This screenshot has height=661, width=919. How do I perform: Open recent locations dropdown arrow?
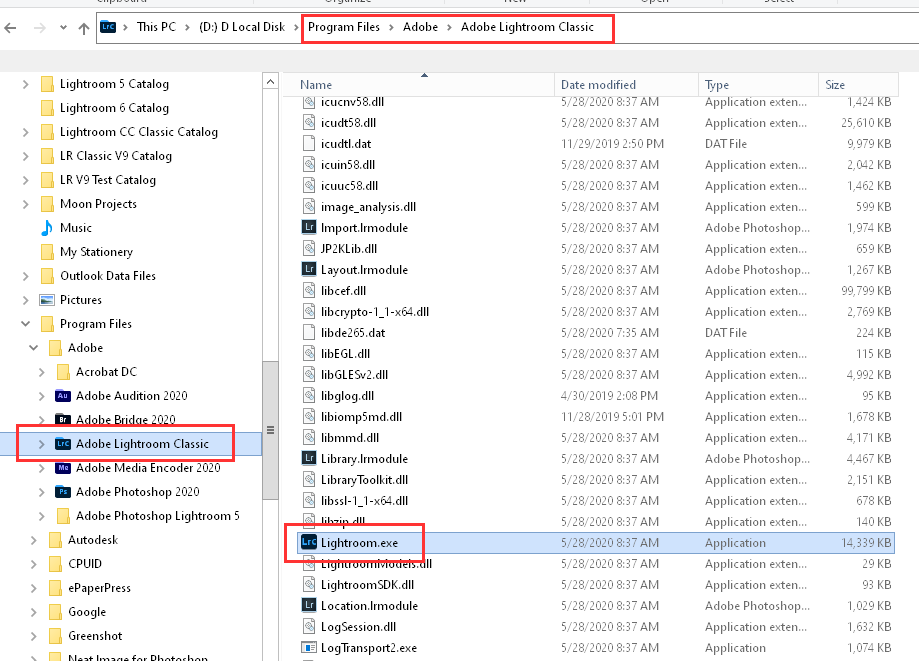point(63,28)
